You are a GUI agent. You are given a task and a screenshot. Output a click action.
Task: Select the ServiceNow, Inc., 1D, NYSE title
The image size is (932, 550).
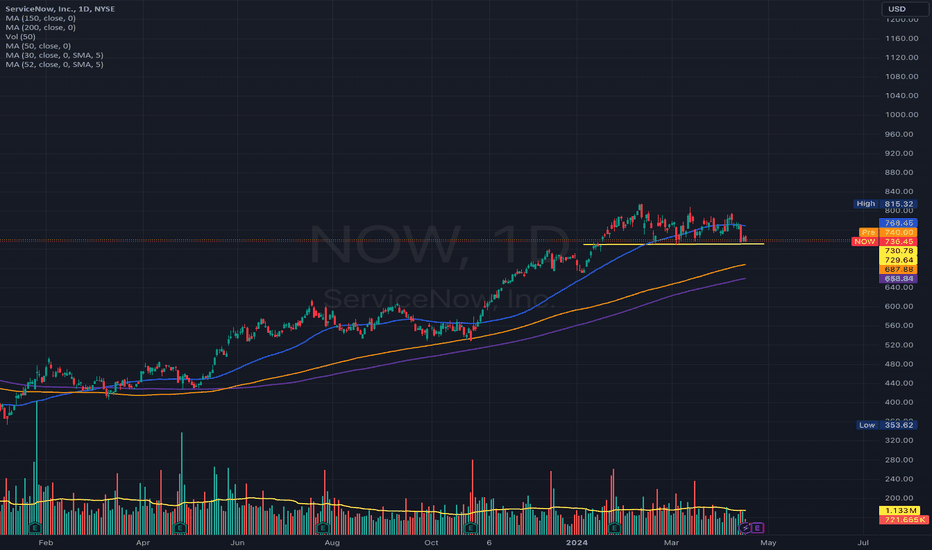(x=60, y=9)
